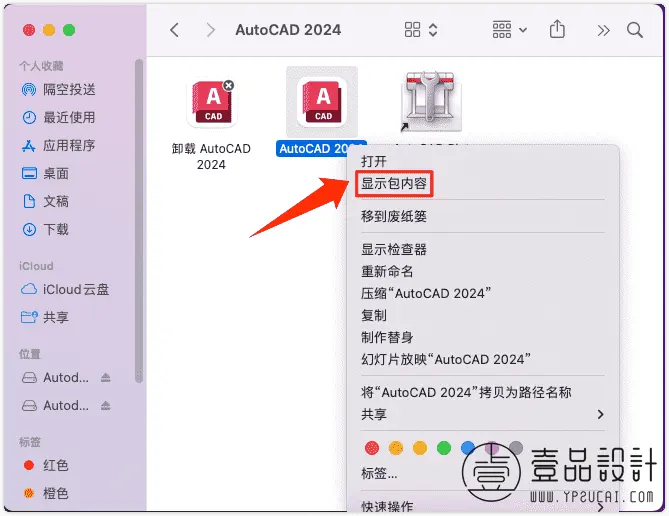This screenshot has width=669, height=516.
Task: Click the 卸载 AutoCAD 2024 file name
Action: tap(211, 156)
